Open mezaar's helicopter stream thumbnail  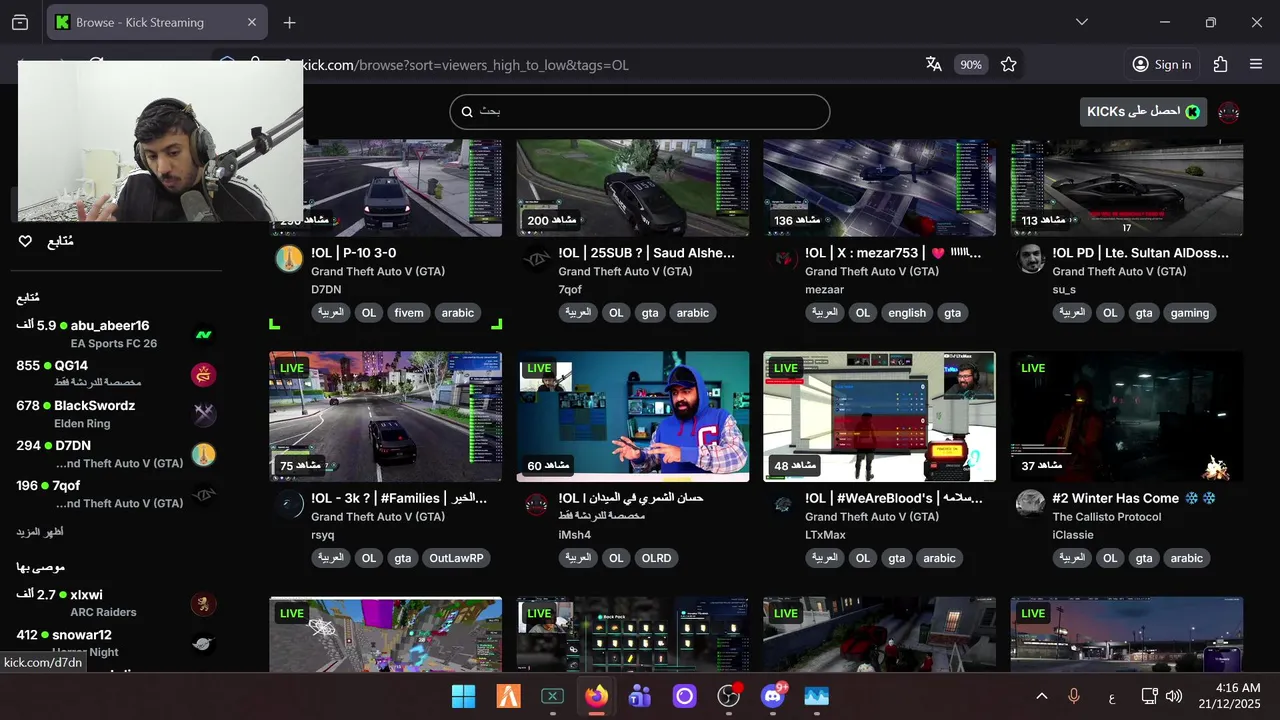pyautogui.click(x=879, y=188)
